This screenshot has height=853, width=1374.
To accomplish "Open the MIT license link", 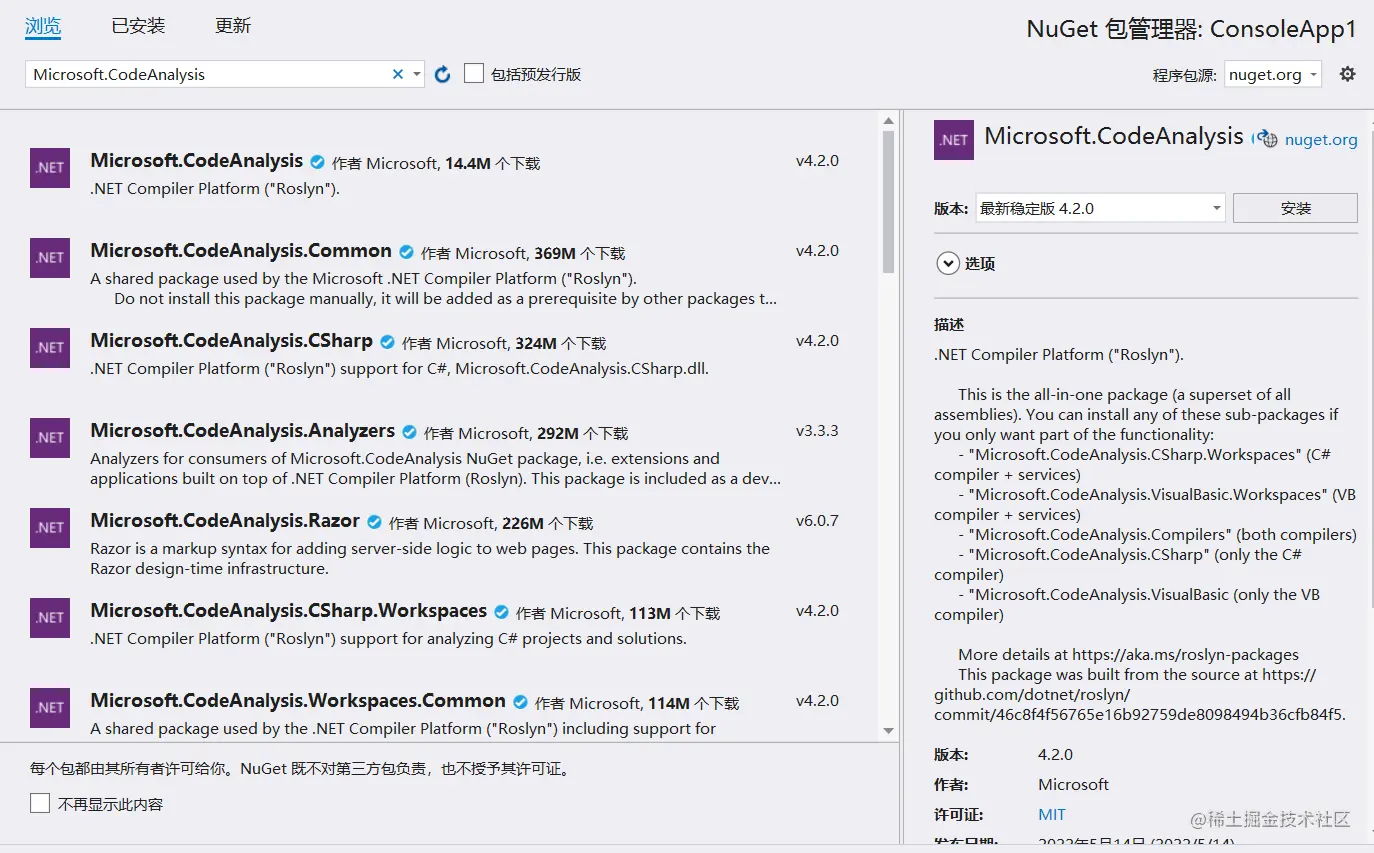I will click(x=1052, y=814).
